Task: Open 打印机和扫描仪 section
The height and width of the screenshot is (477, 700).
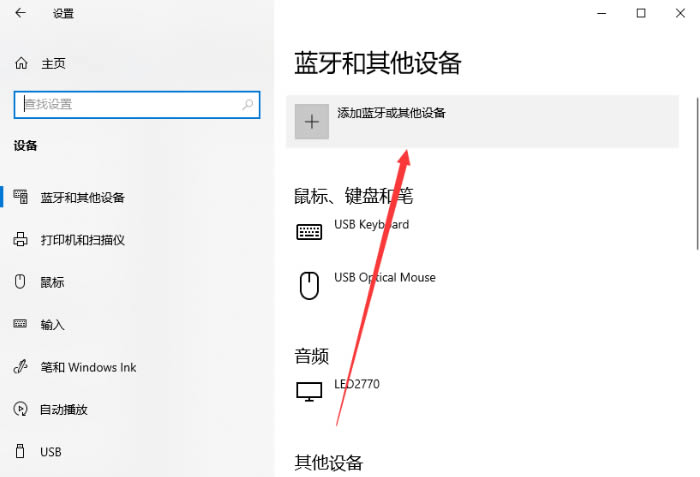Action: (x=82, y=240)
